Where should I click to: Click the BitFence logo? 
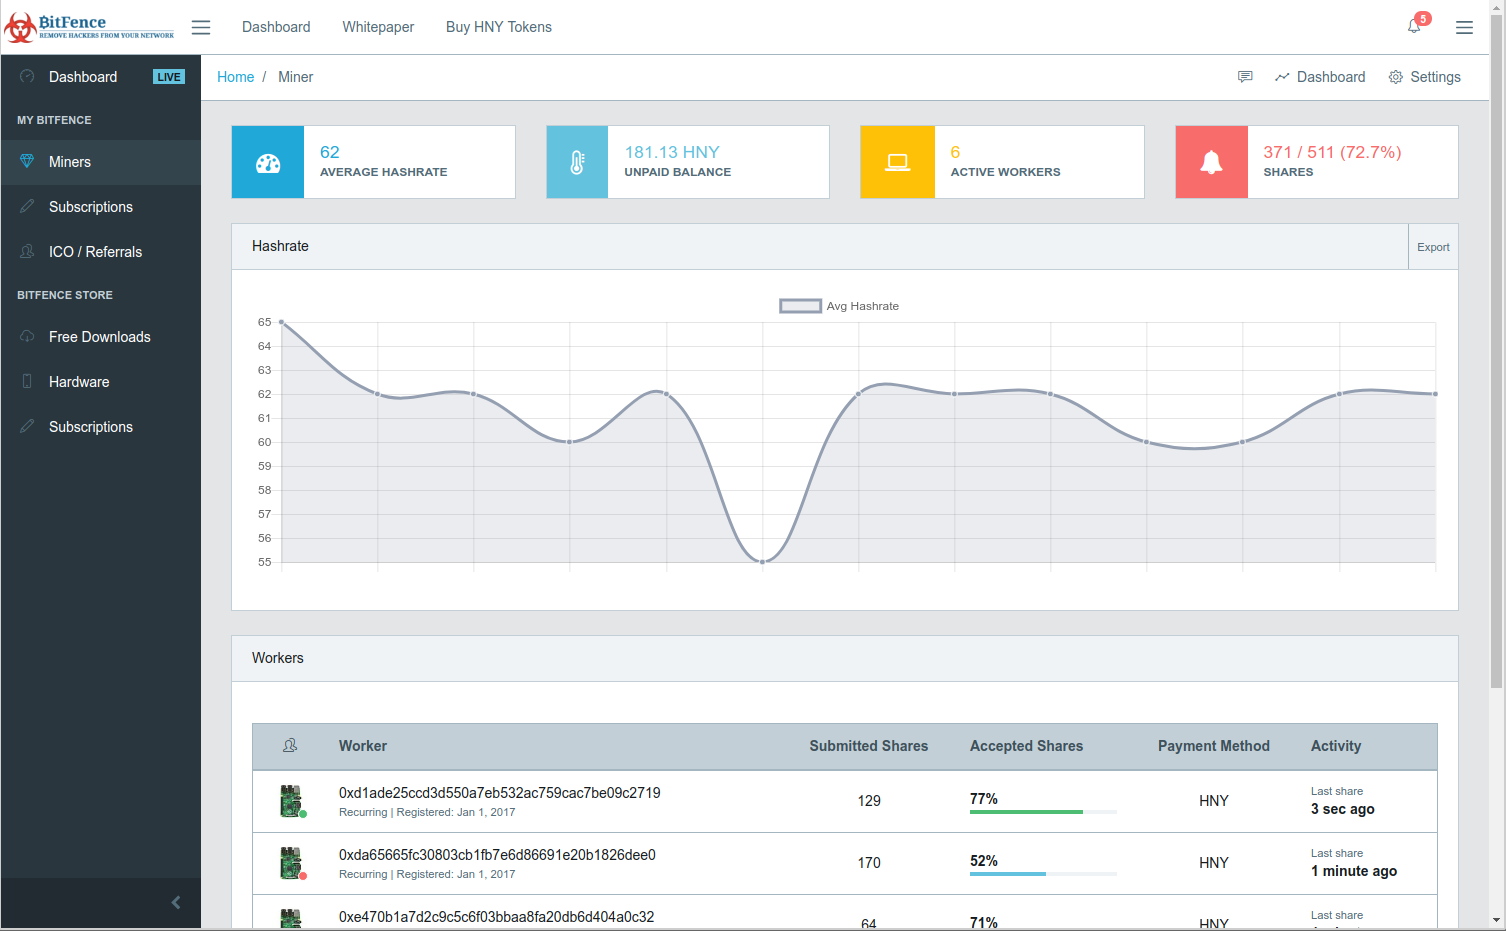(89, 27)
